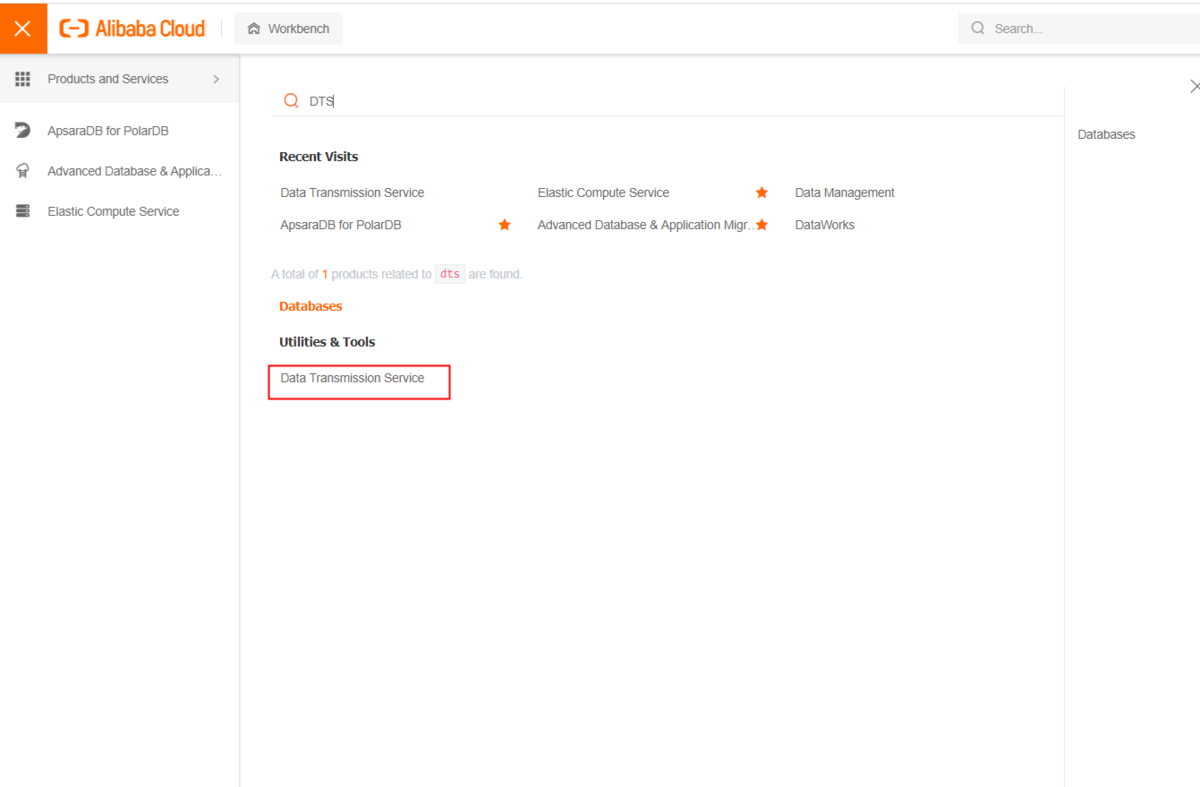Open ApsaraDB for PolarDB under Recent Visits
Viewport: 1200px width, 787px height.
[341, 225]
